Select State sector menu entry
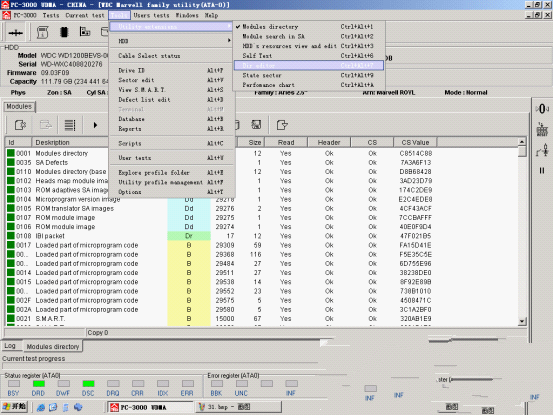The width and height of the screenshot is (553, 415). pos(309,75)
